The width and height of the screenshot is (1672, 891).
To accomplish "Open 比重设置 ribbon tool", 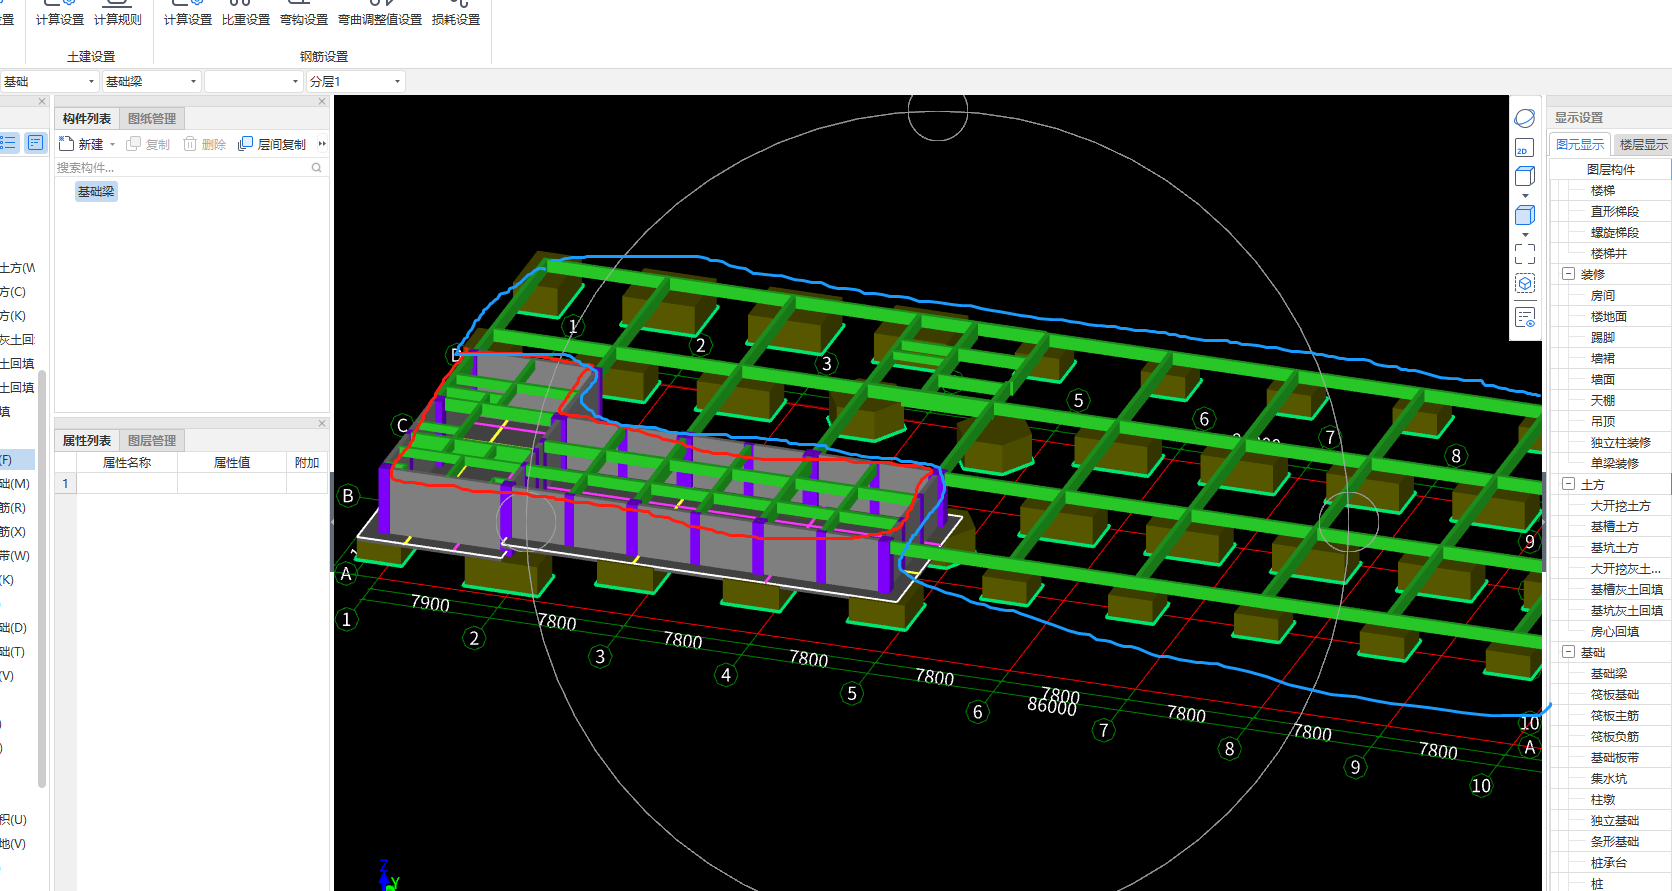I will (246, 14).
